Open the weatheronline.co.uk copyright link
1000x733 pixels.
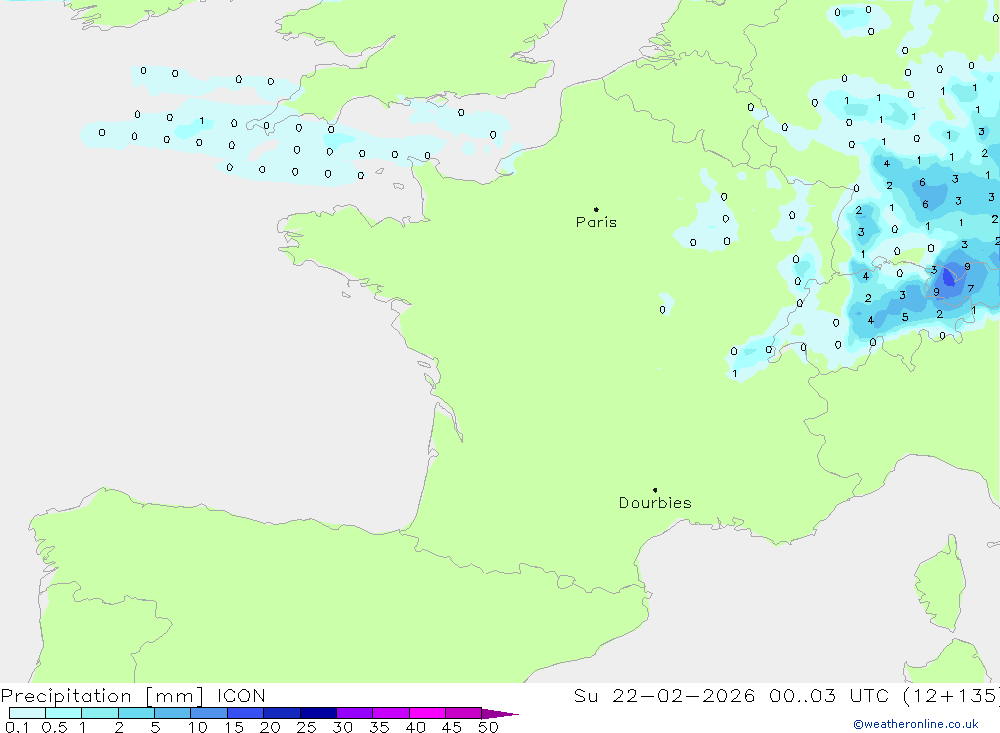[916, 724]
